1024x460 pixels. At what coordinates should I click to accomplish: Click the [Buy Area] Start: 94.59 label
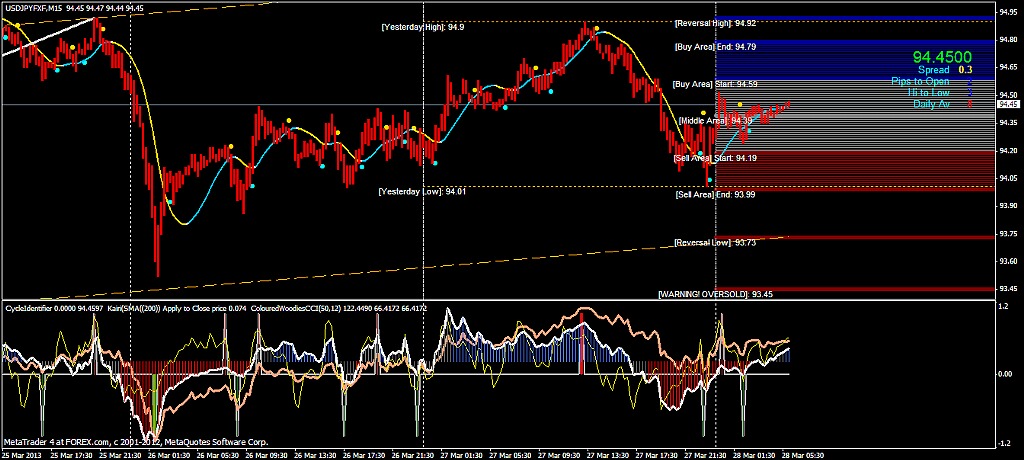click(715, 84)
